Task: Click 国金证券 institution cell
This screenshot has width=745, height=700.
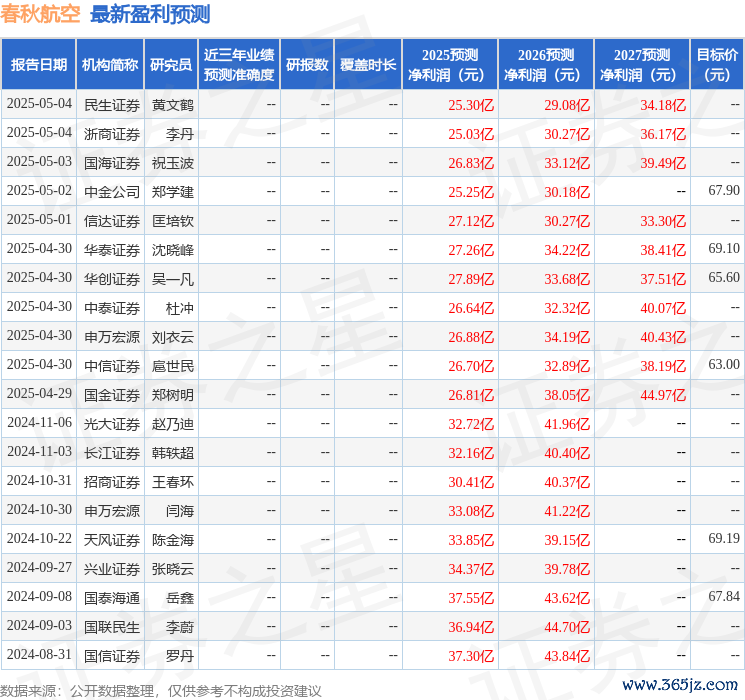Action: pyautogui.click(x=112, y=395)
